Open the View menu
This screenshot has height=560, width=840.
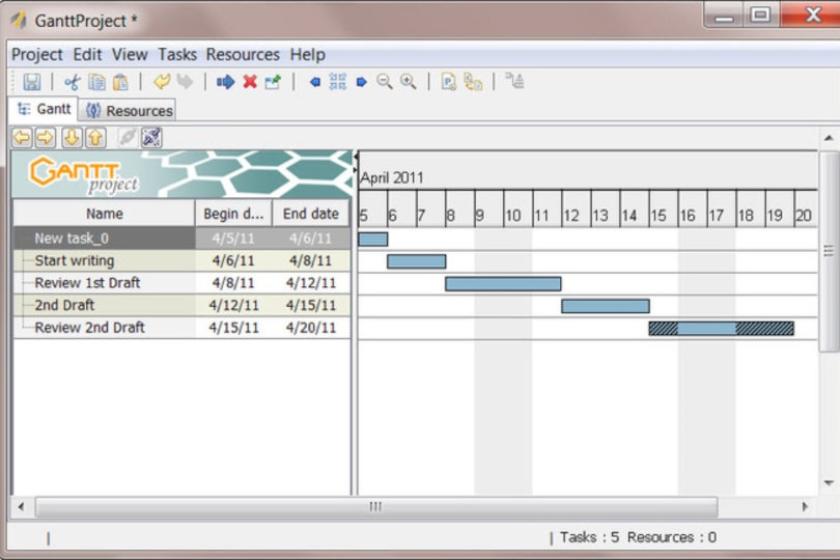point(130,55)
